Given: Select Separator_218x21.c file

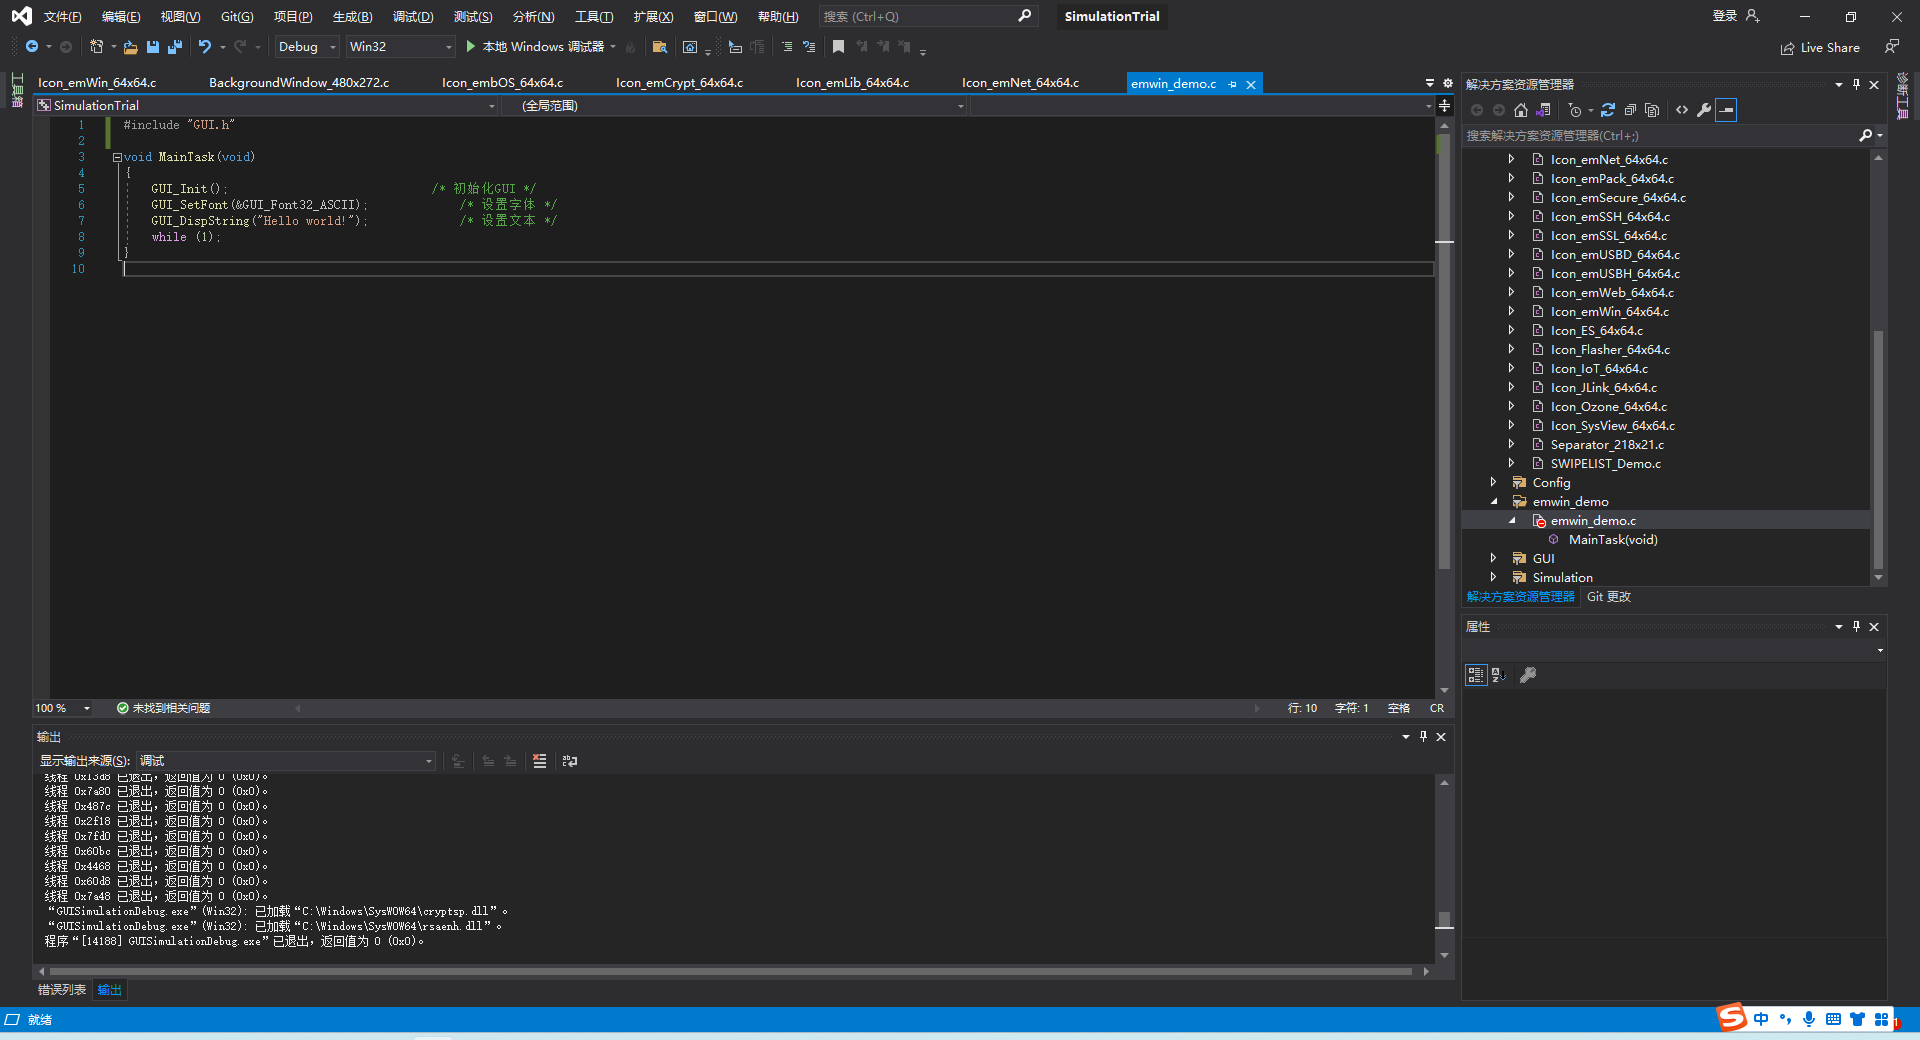Looking at the screenshot, I should point(1607,445).
